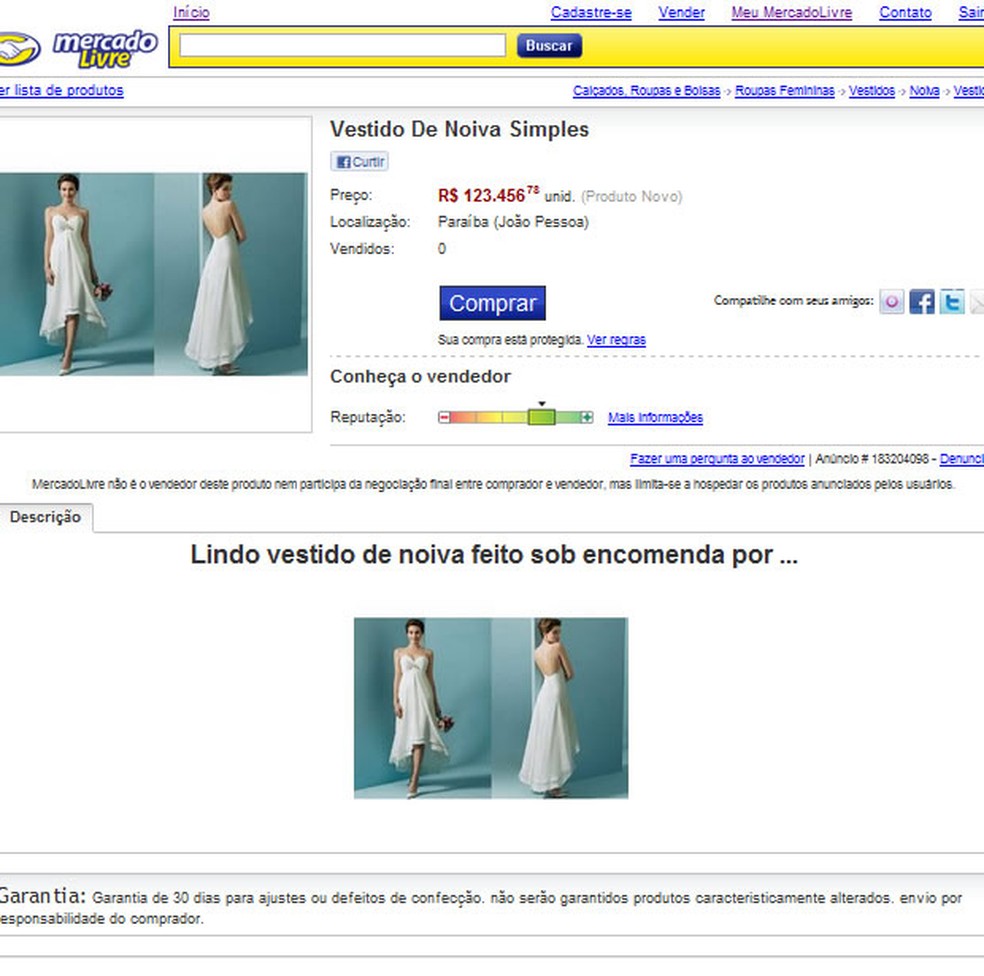This screenshot has height=976, width=984.
Task: Click Fazer uma pergunta ao vendedor
Action: (717, 459)
